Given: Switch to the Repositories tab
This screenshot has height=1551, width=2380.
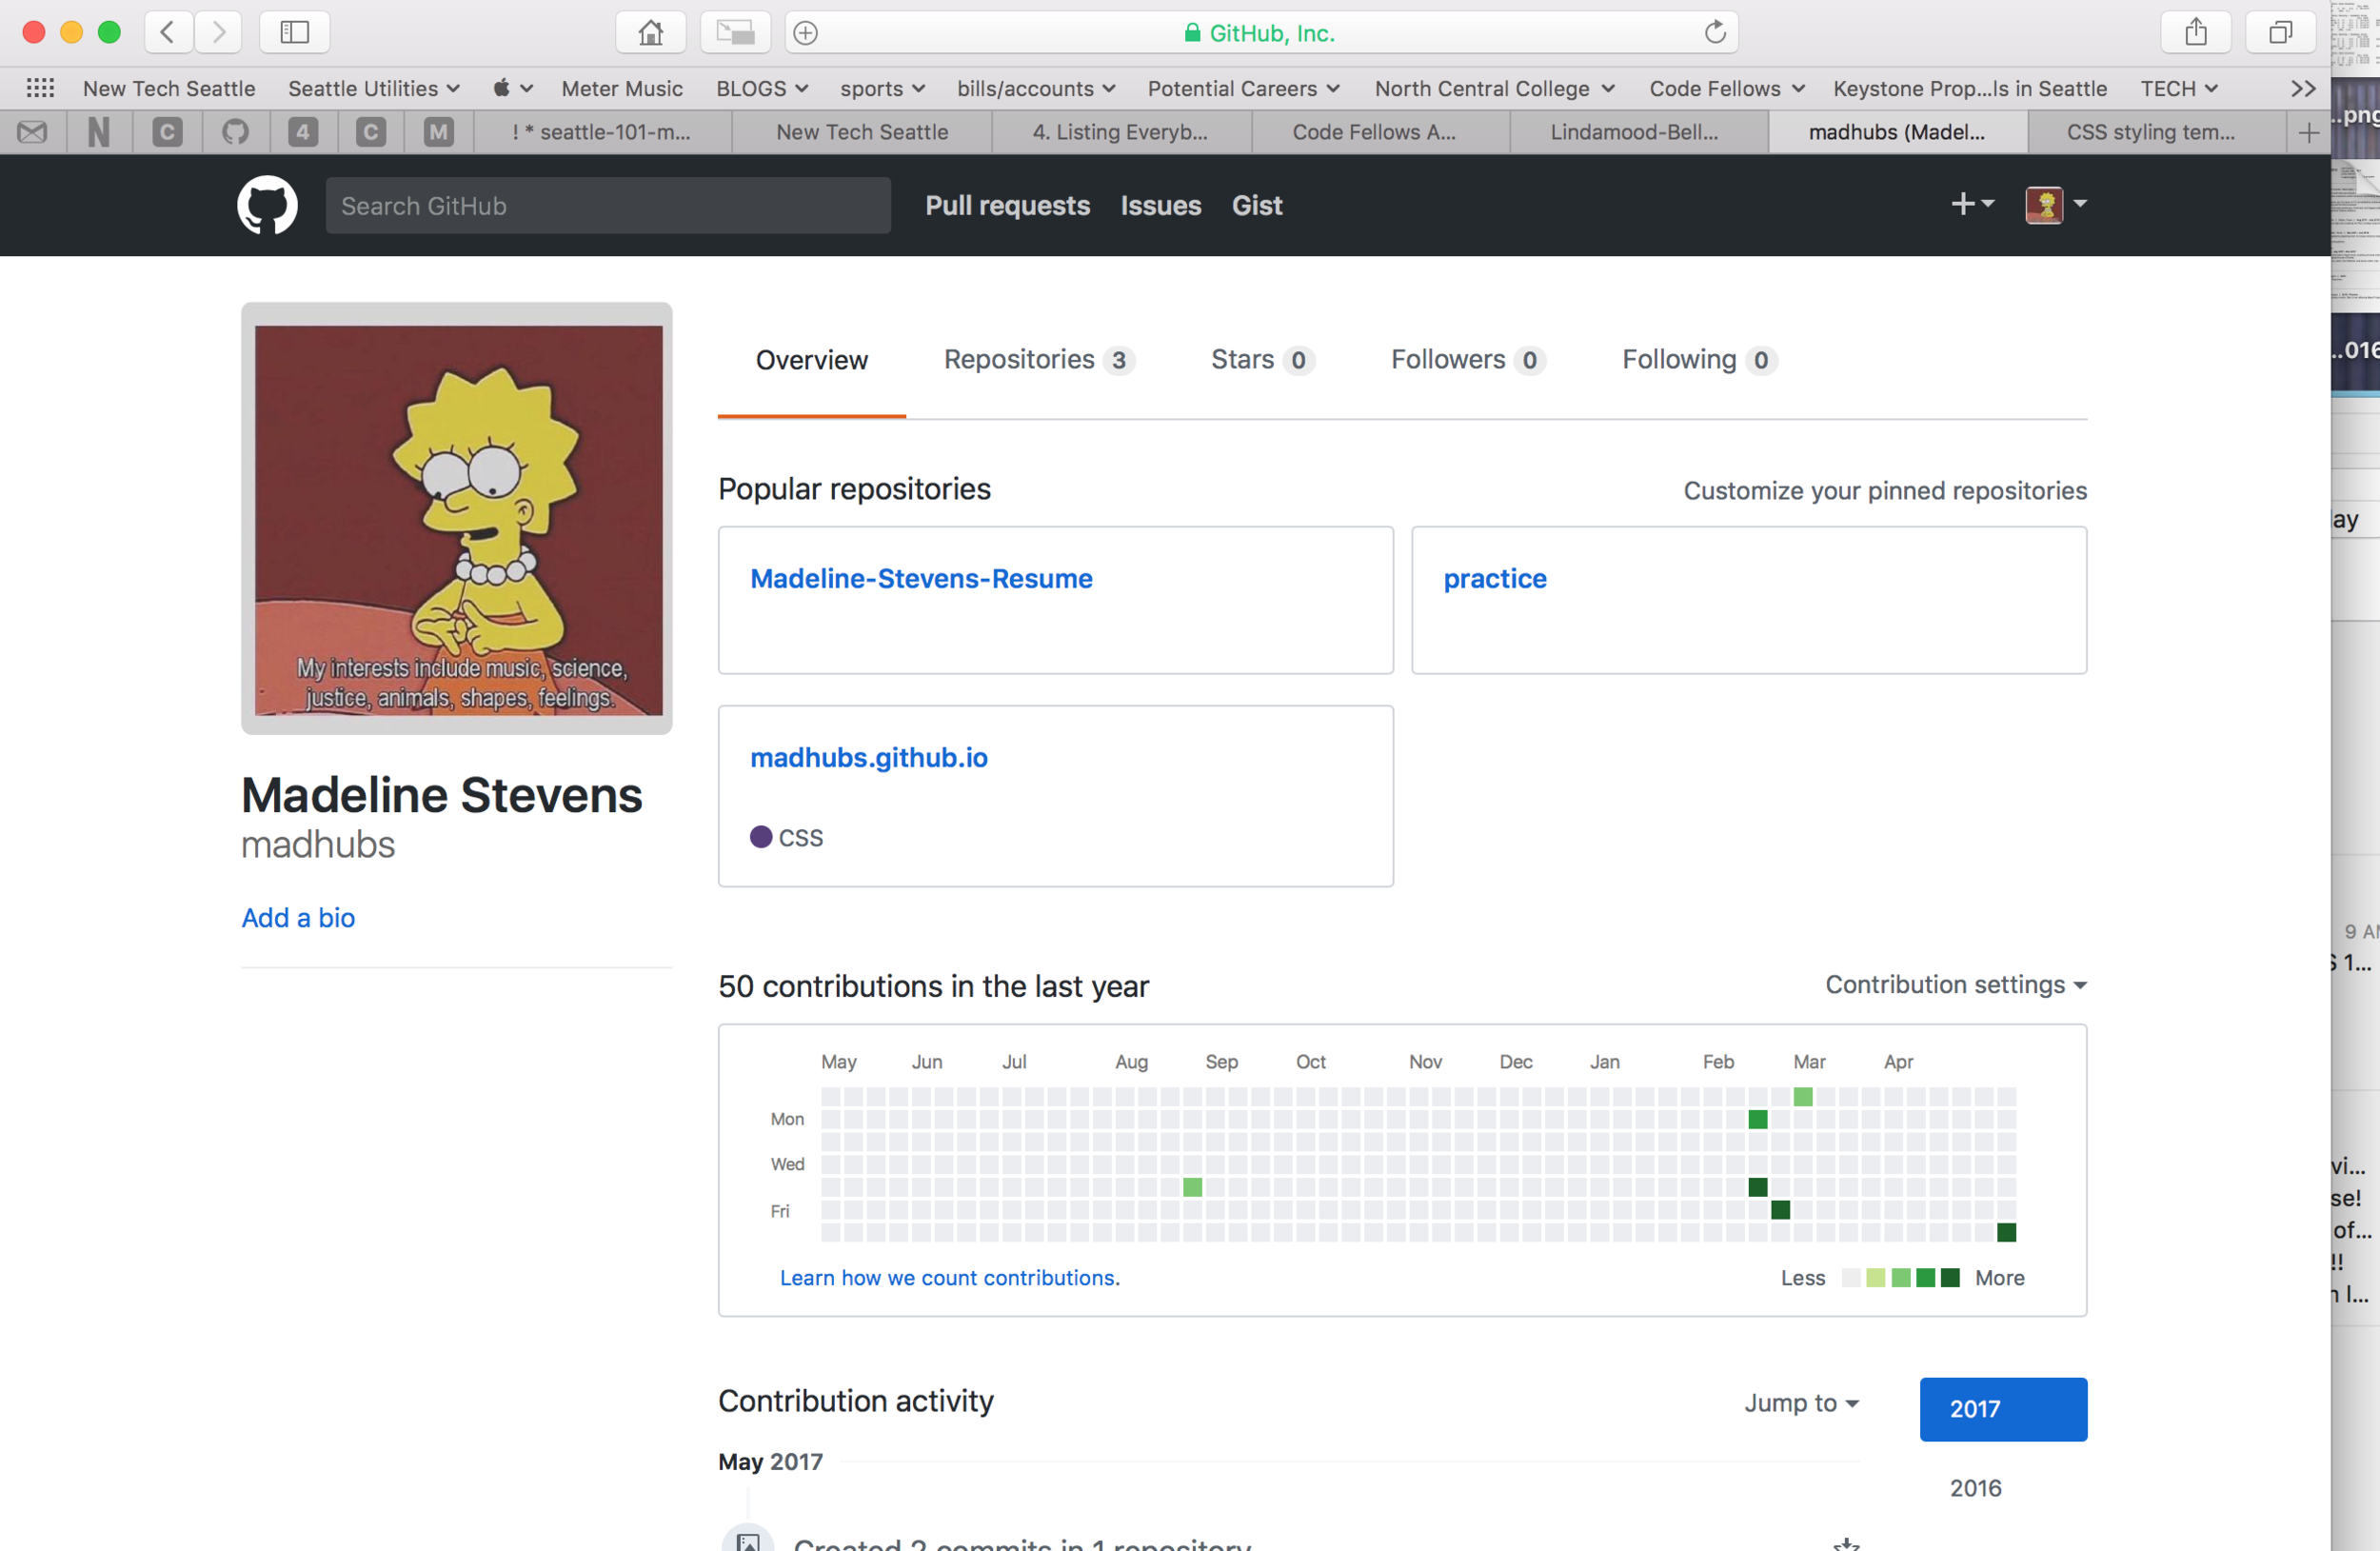Looking at the screenshot, I should pyautogui.click(x=1039, y=360).
